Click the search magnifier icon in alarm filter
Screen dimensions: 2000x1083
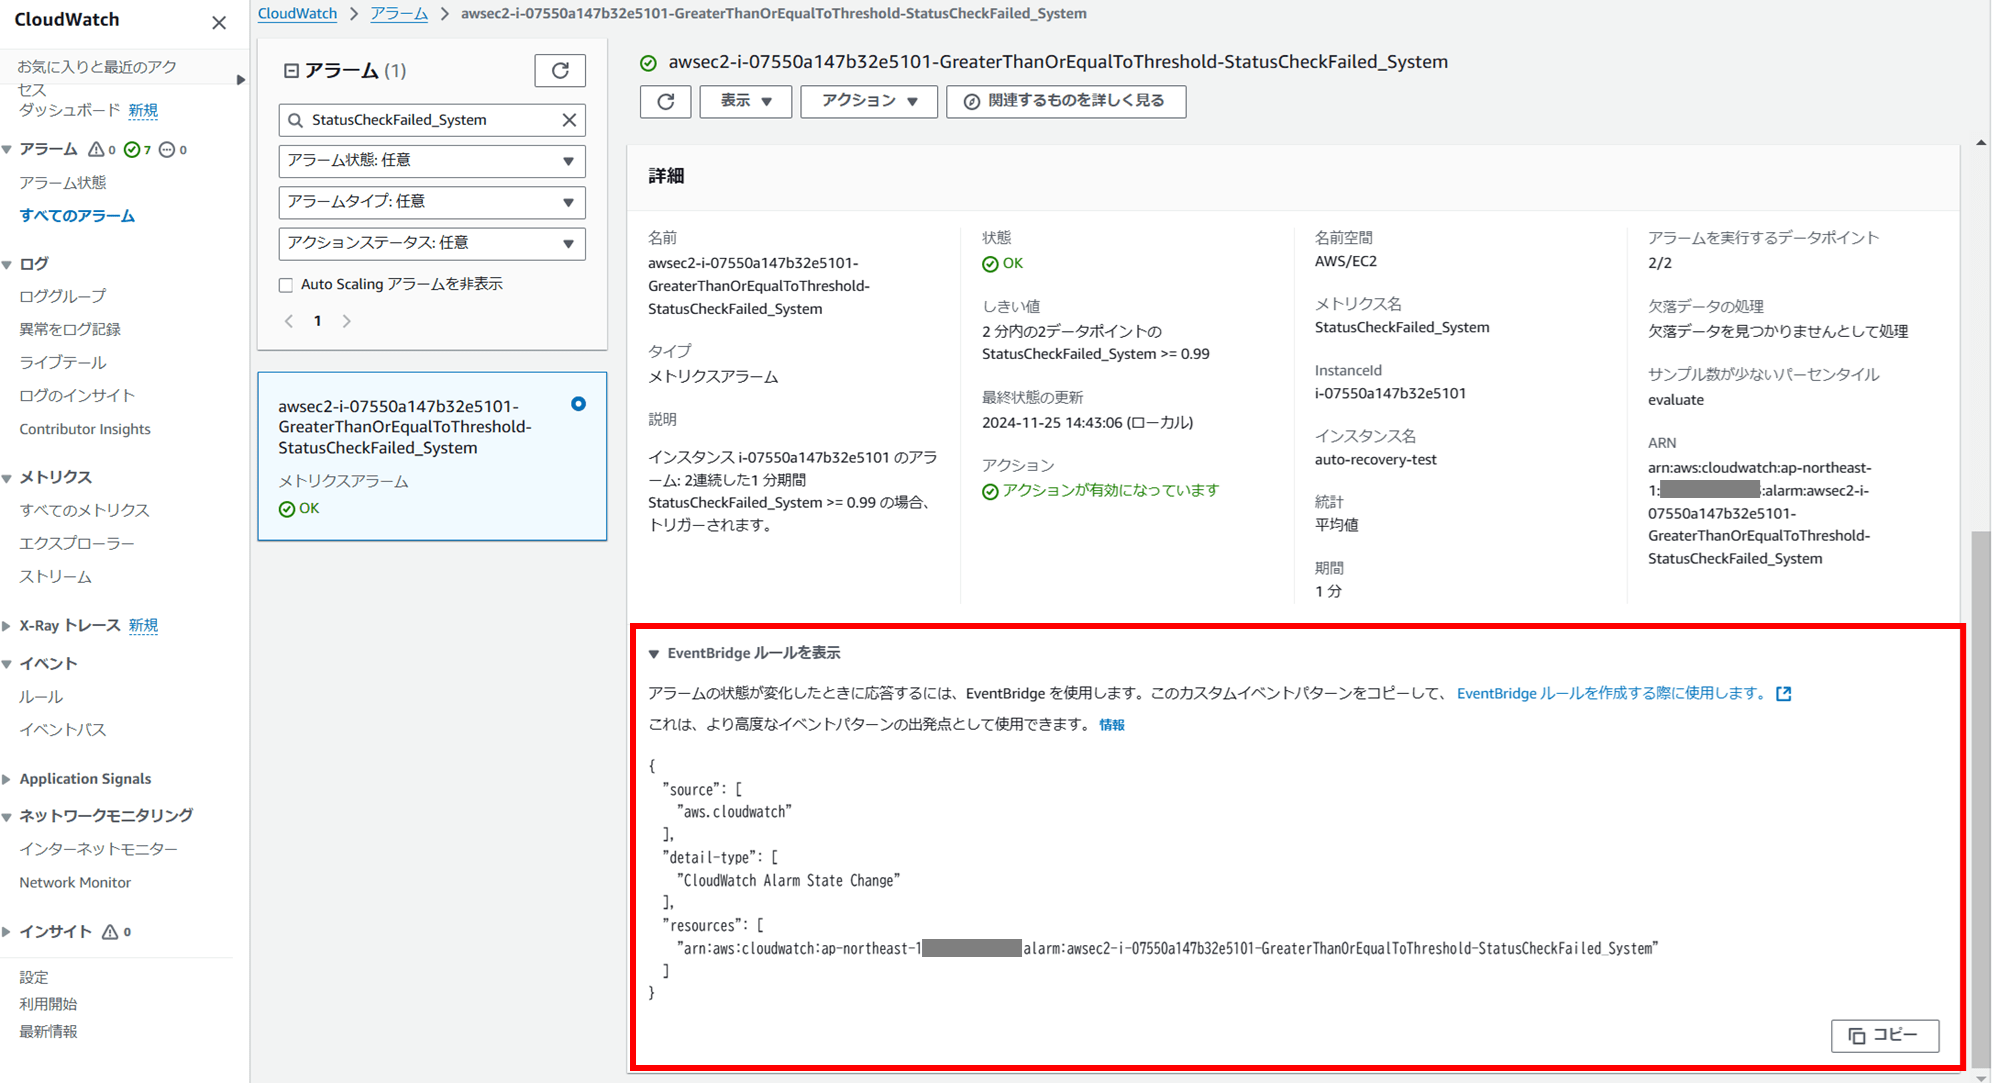click(295, 120)
